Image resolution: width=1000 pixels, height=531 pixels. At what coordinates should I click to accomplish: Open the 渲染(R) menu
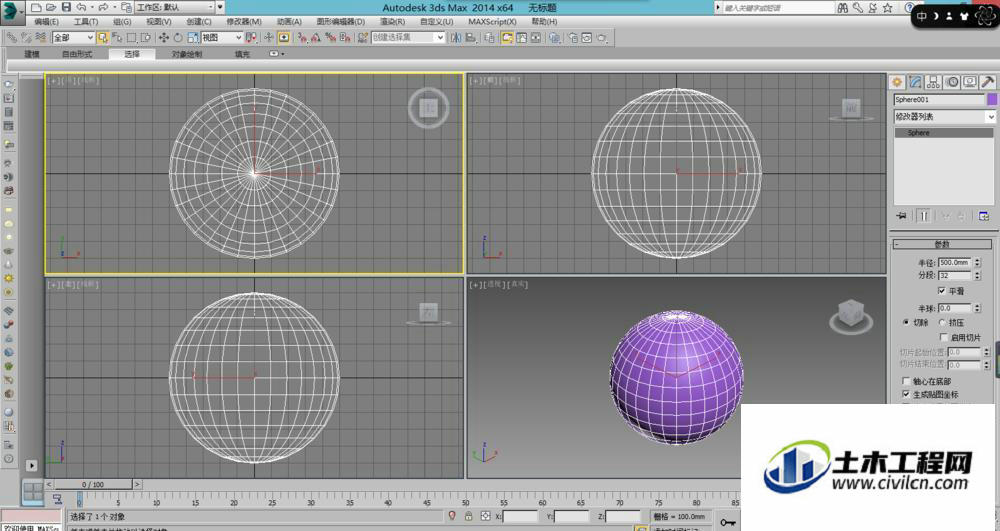point(392,22)
